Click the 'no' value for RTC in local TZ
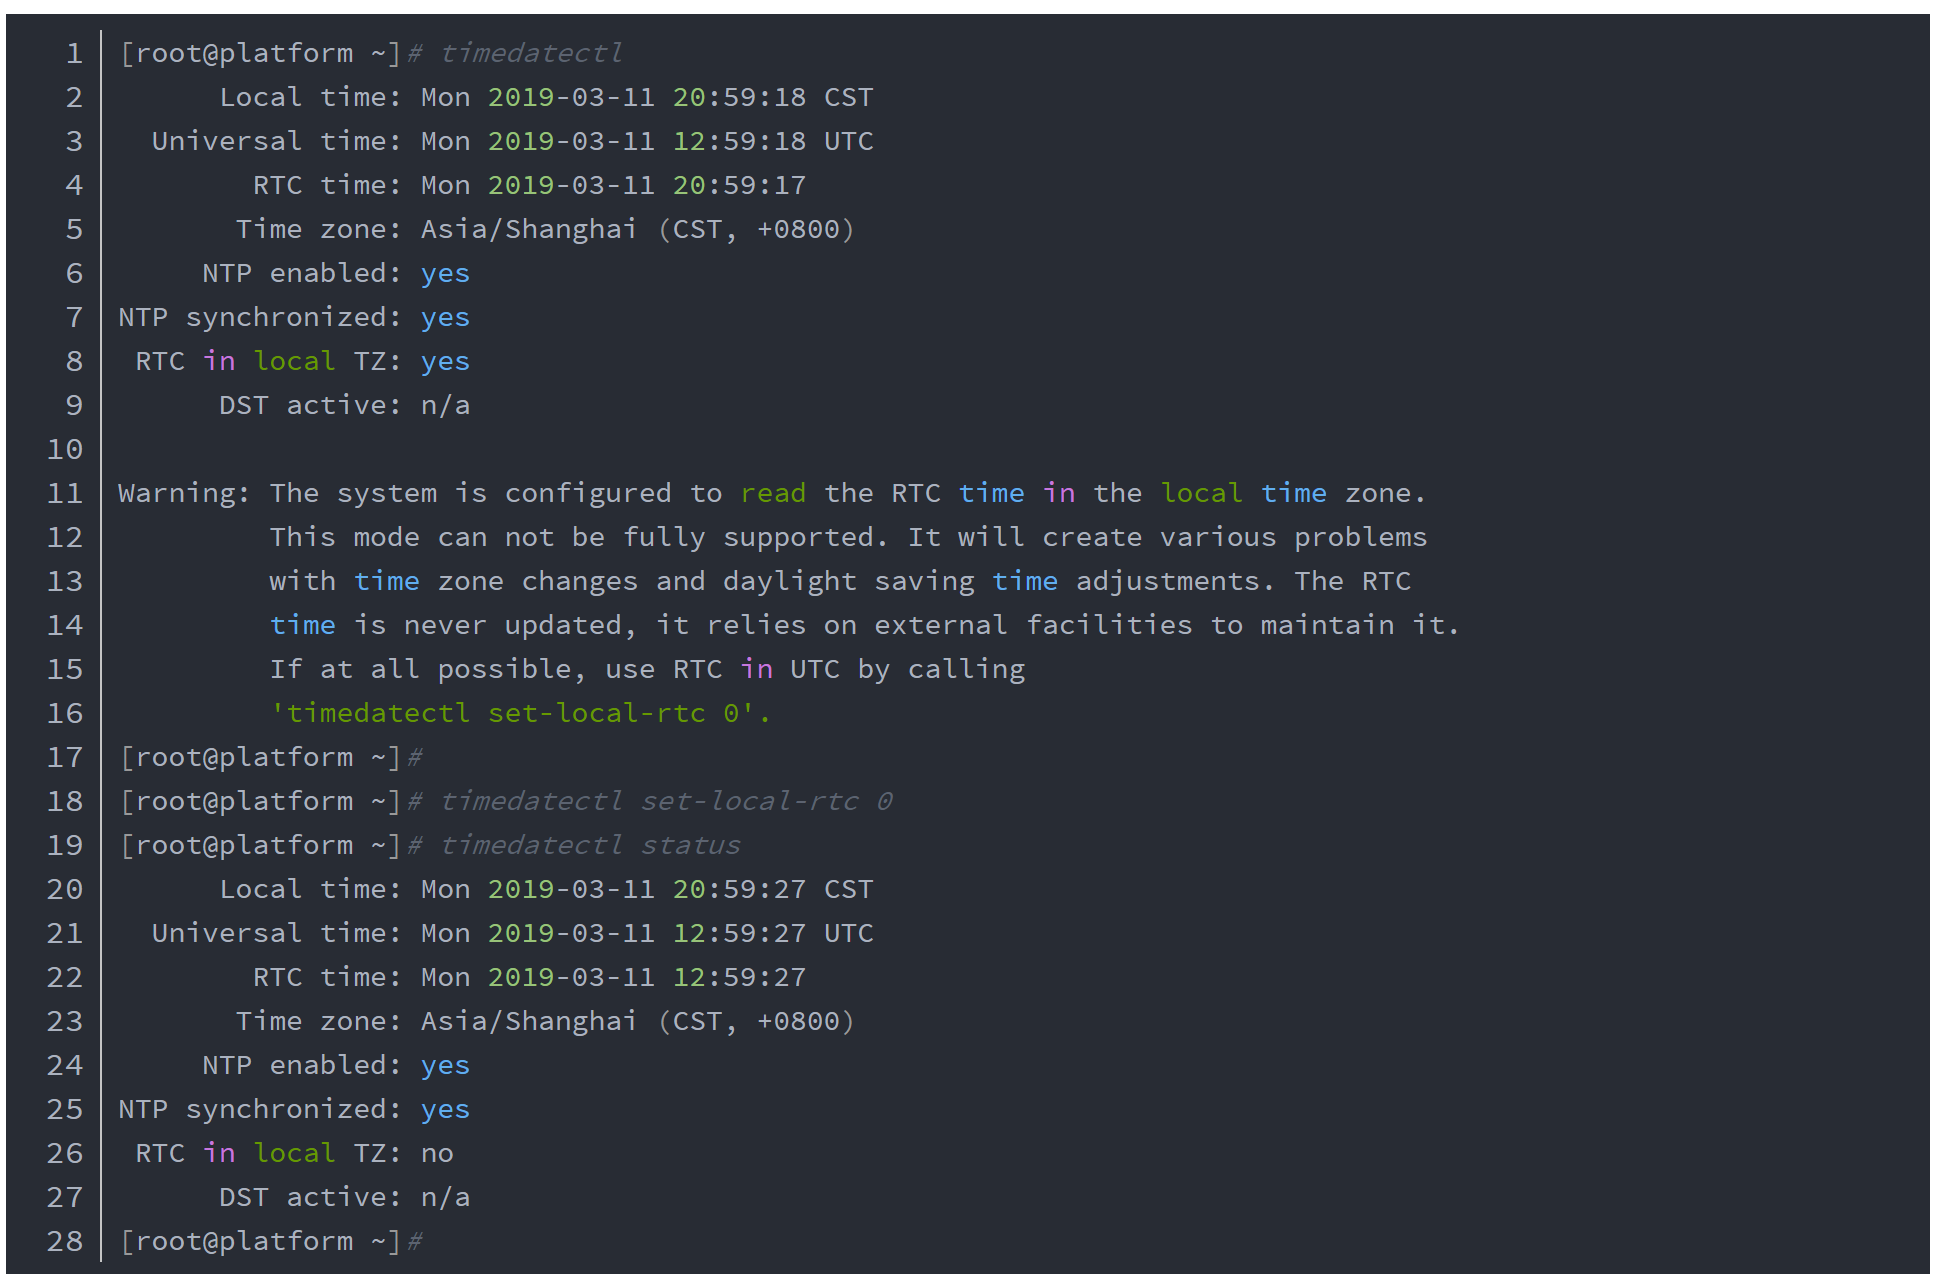1937x1279 pixels. 437,1154
